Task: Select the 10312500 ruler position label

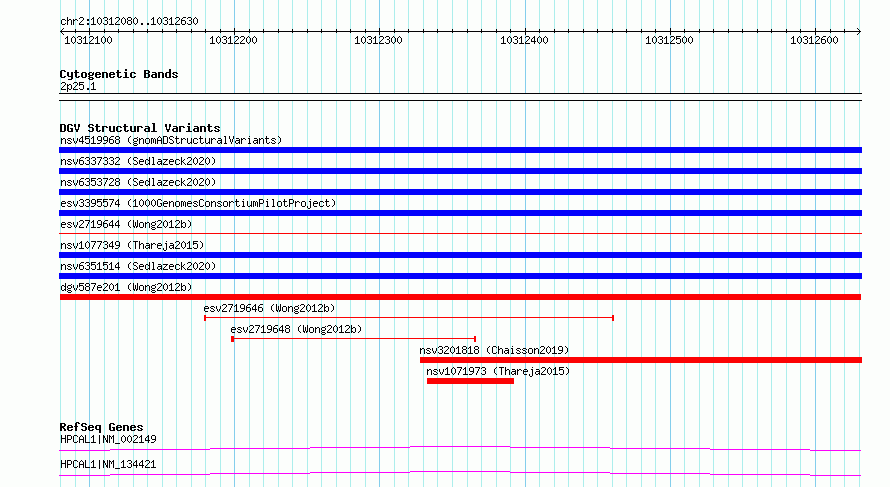Action: click(x=669, y=40)
